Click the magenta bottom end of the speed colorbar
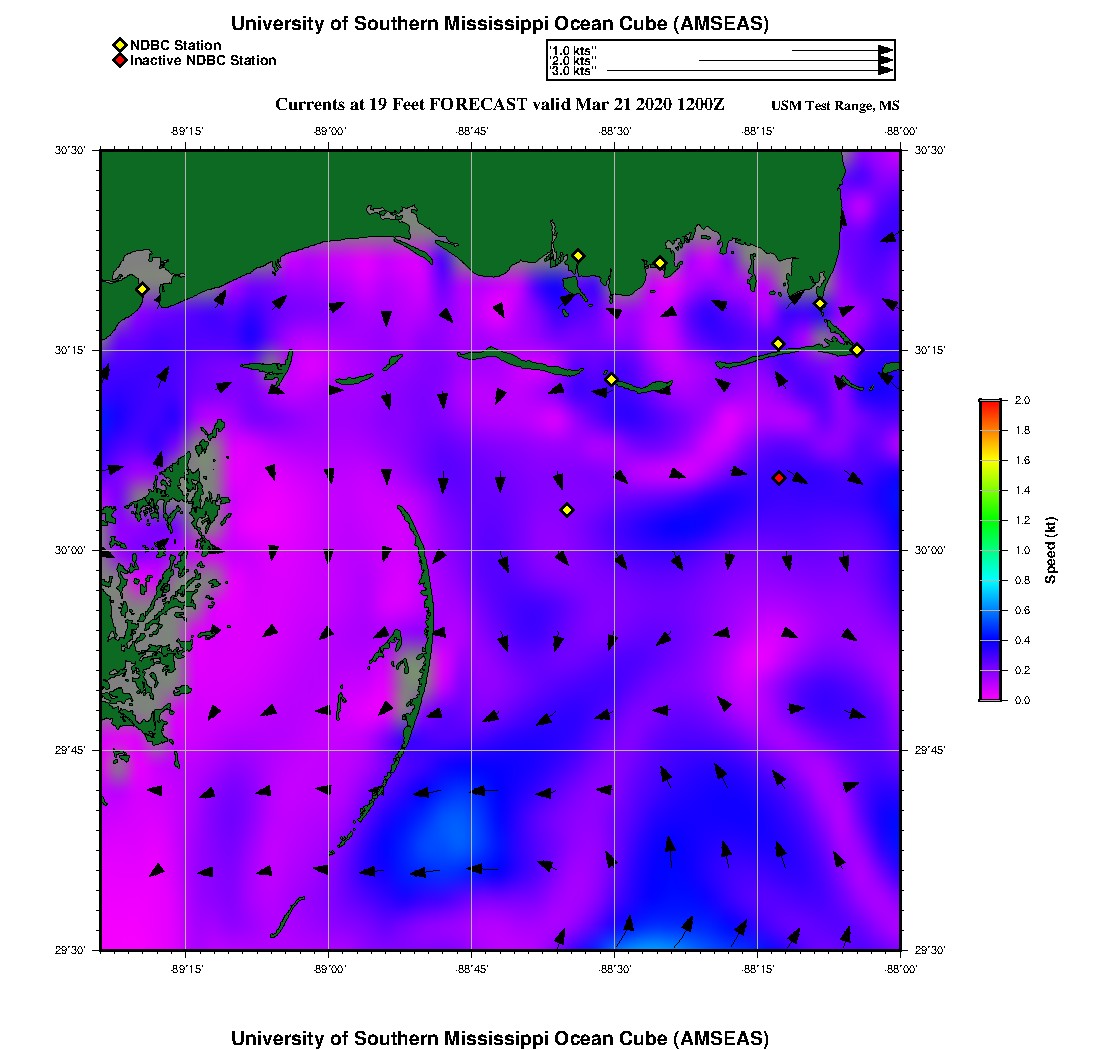This screenshot has width=1100, height=1050. (x=989, y=696)
